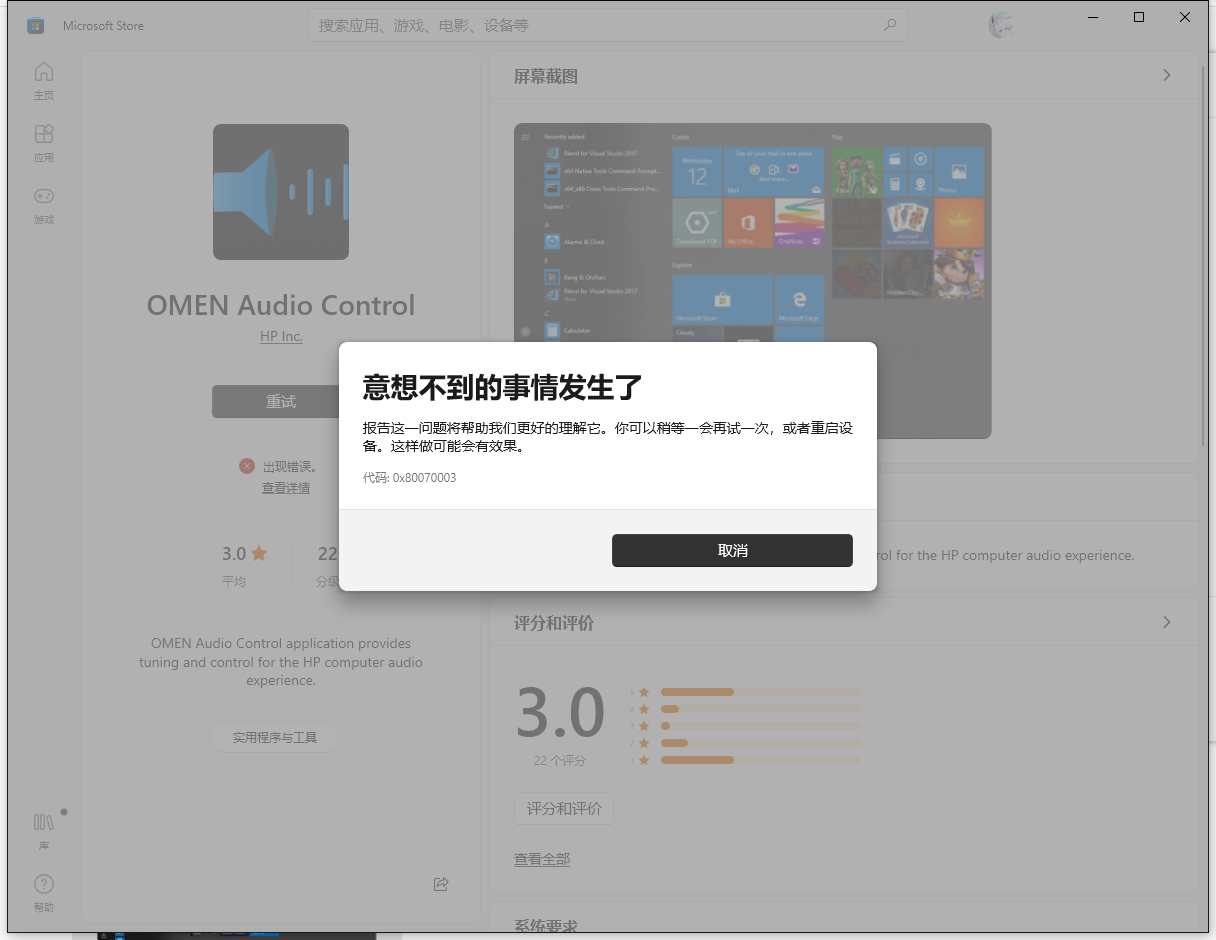
Task: Click the 评分和评价 rate and review button
Action: click(x=563, y=808)
